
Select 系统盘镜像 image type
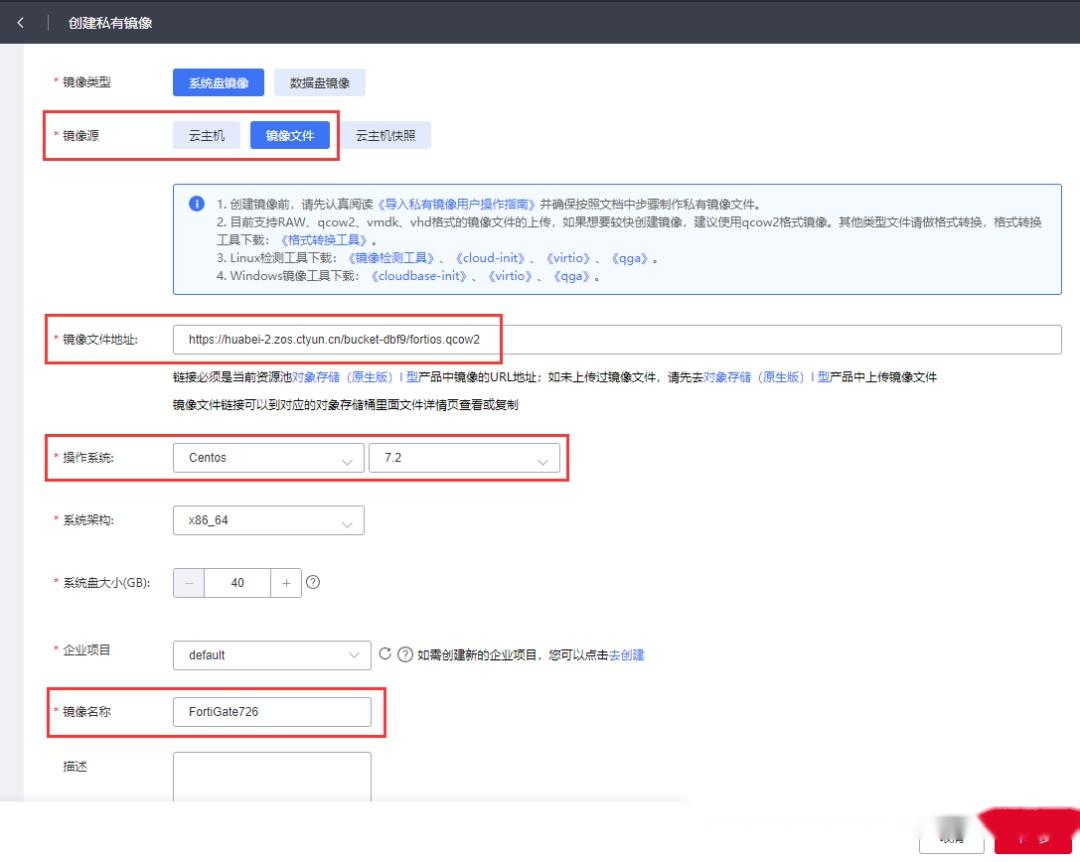(218, 83)
